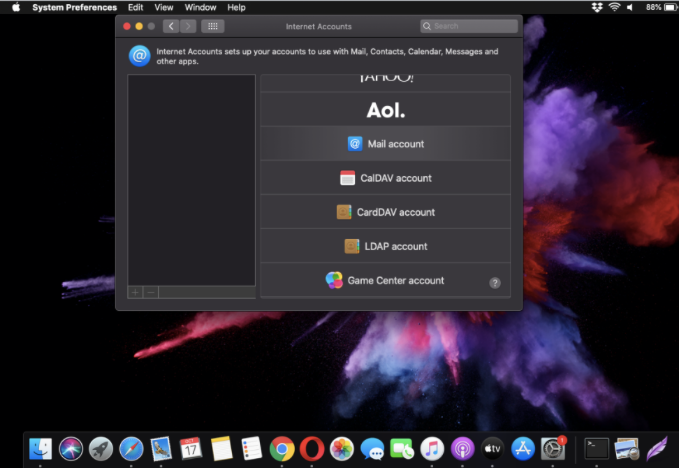Add a Mail account

pyautogui.click(x=386, y=144)
